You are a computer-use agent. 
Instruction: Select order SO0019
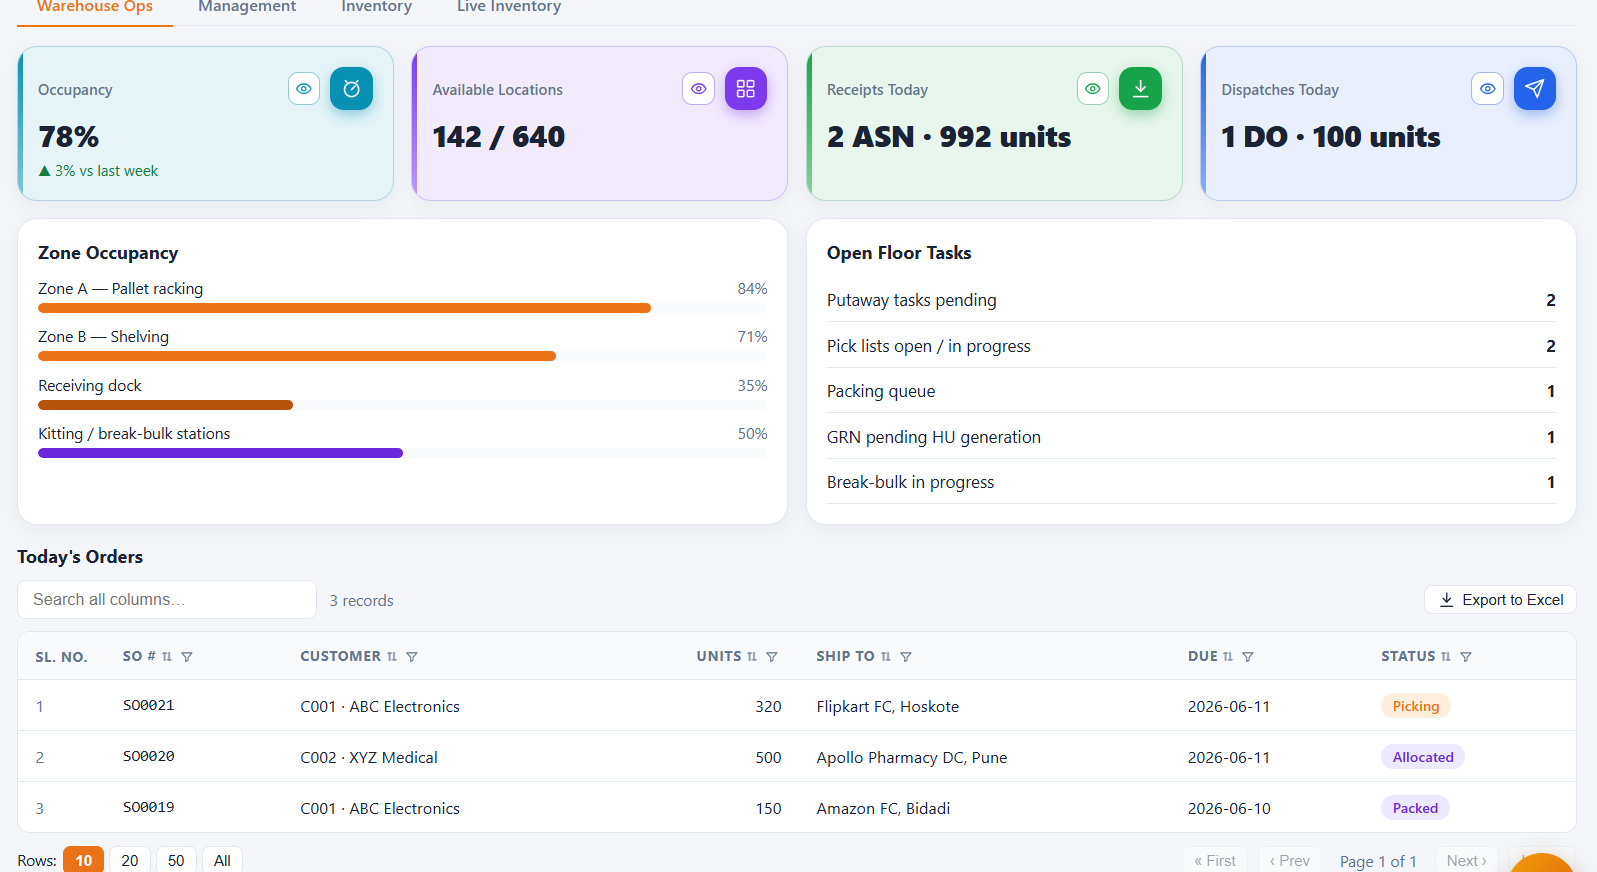[x=149, y=808]
